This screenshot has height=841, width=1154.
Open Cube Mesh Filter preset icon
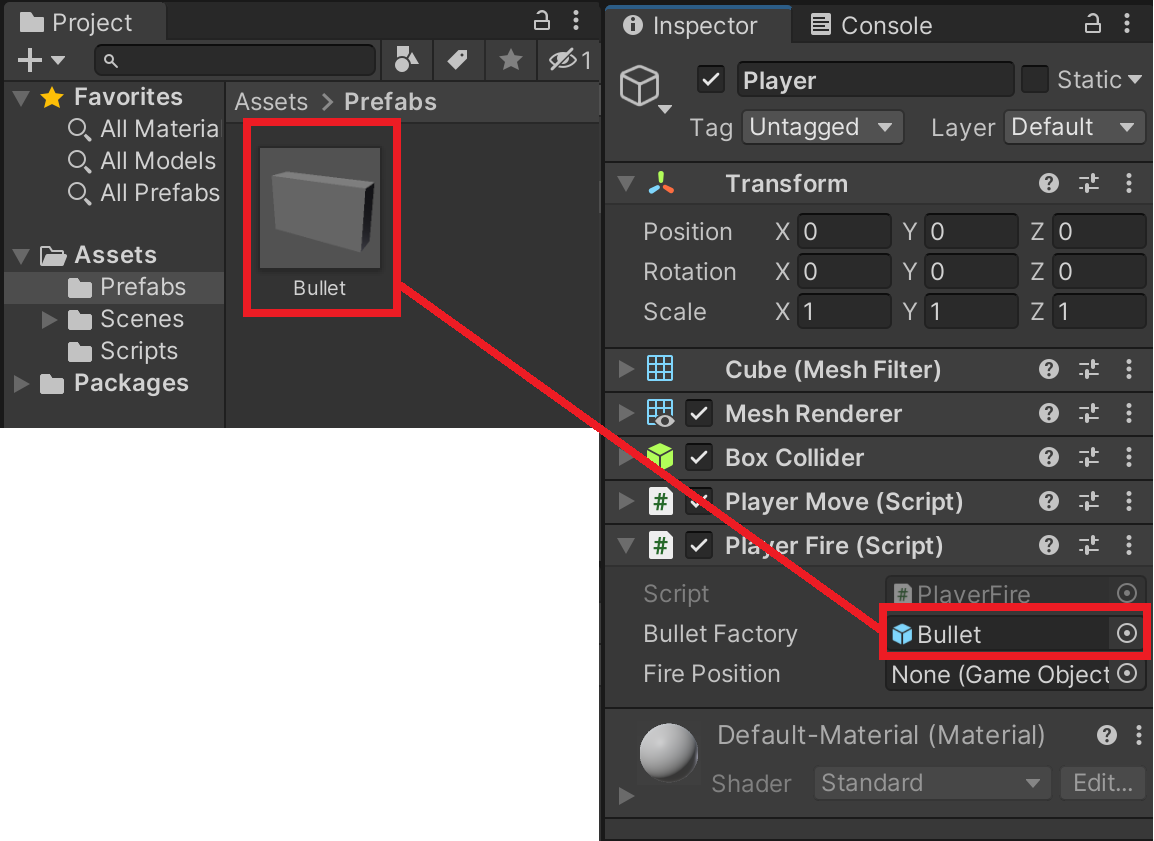click(1089, 369)
